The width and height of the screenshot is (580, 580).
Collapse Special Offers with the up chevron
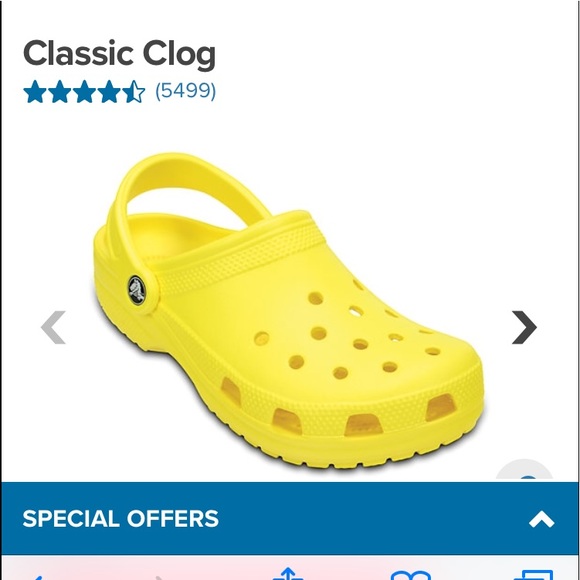coord(541,519)
